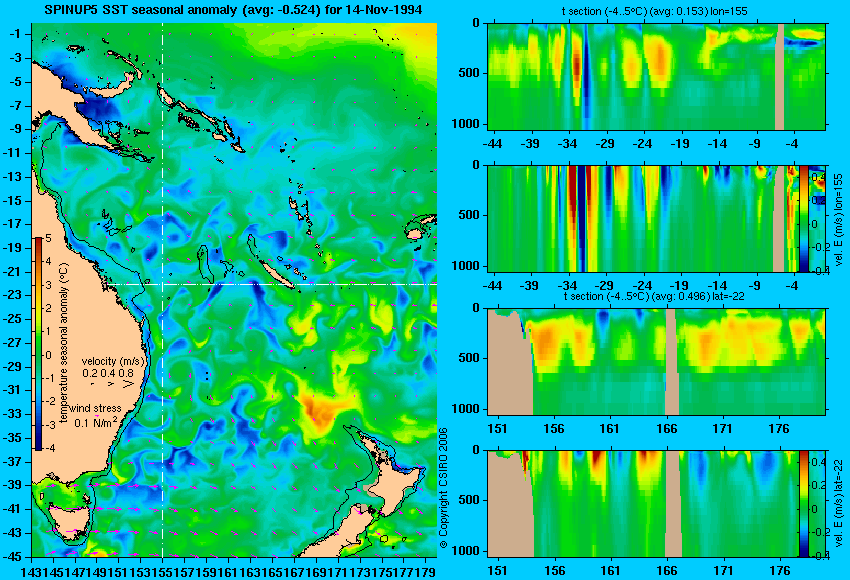Click the '-45' latitude label on the map axis

point(13,557)
